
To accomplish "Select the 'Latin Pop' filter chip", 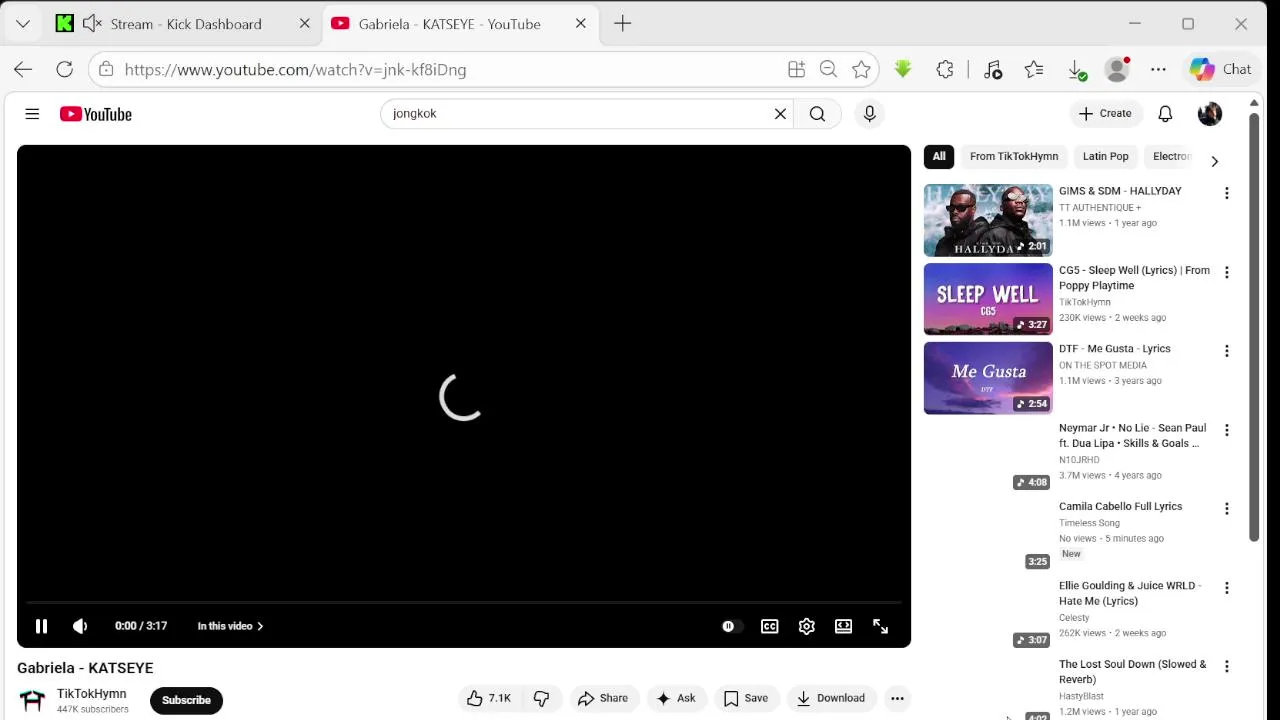I will click(x=1105, y=156).
